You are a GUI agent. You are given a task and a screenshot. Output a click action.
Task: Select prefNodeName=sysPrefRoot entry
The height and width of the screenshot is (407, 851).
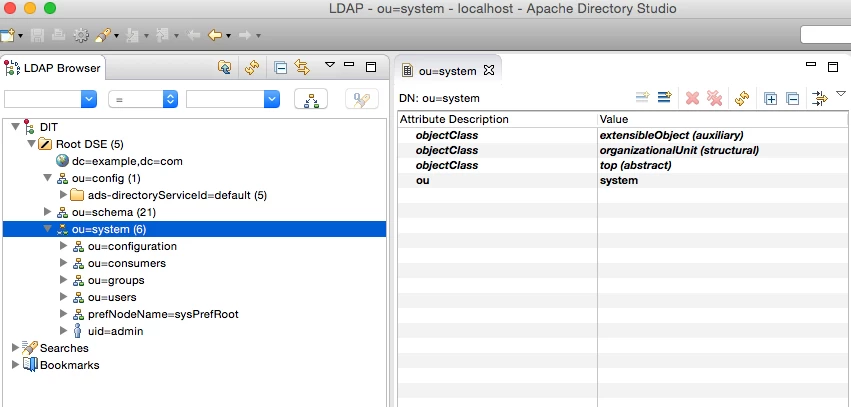pyautogui.click(x=163, y=314)
